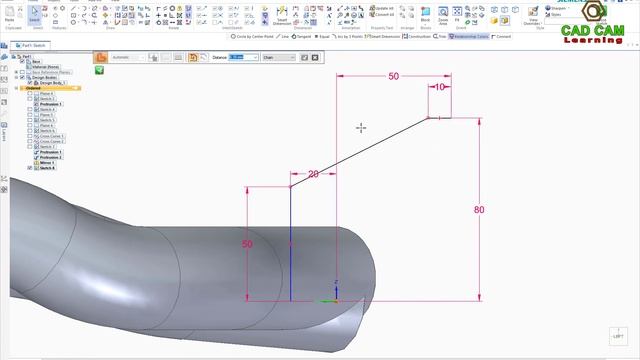Click the Connect relationship icon in Relate group
Image resolution: width=640 pixels, height=360 pixels.
click(159, 8)
